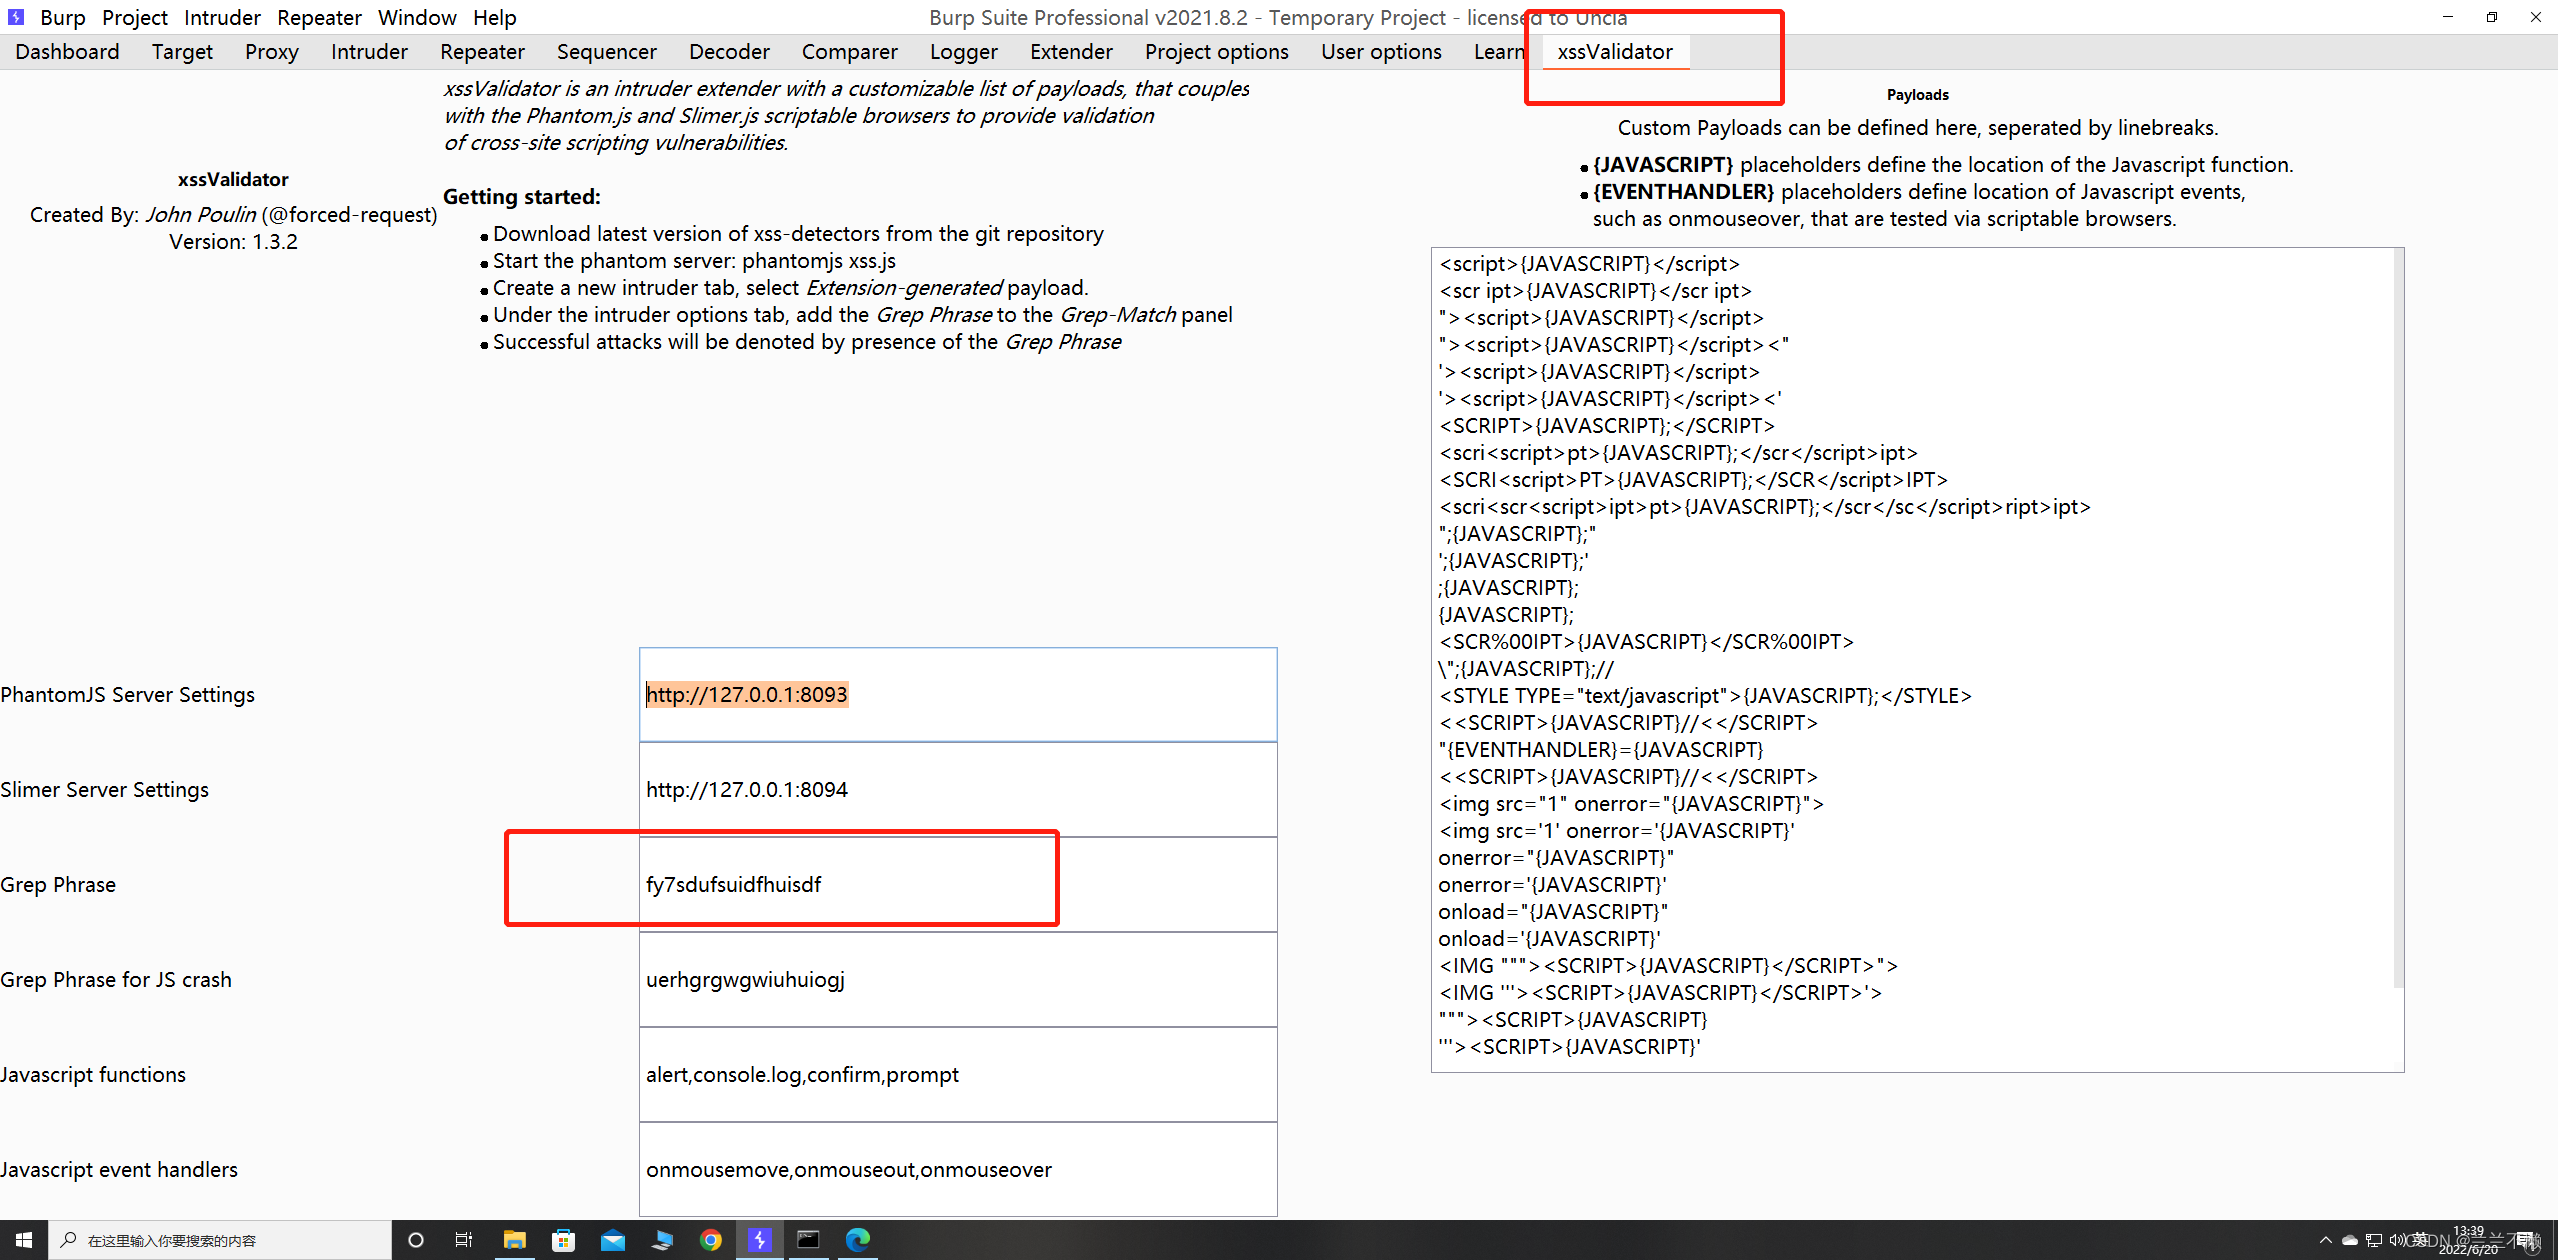Click the JS crash grep phrase field
2558x1260 pixels.
tap(958, 980)
